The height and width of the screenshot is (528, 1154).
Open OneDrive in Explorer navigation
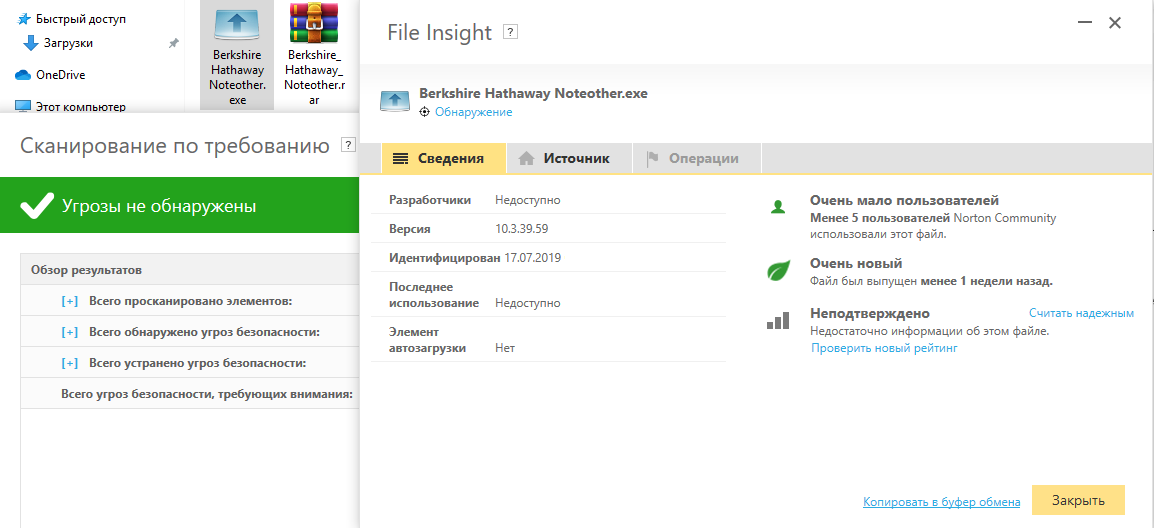(60, 75)
